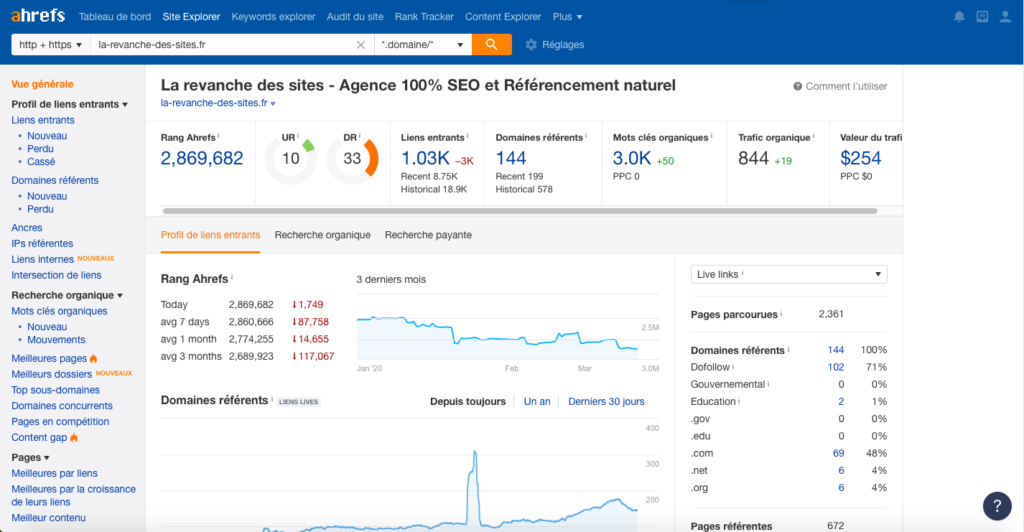This screenshot has width=1024, height=532.
Task: Open Pages en compétition in sidebar
Action: [60, 422]
